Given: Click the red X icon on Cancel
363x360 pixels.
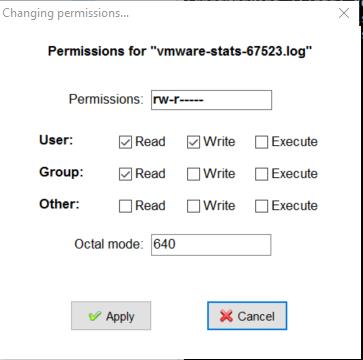Looking at the screenshot, I should 226,316.
